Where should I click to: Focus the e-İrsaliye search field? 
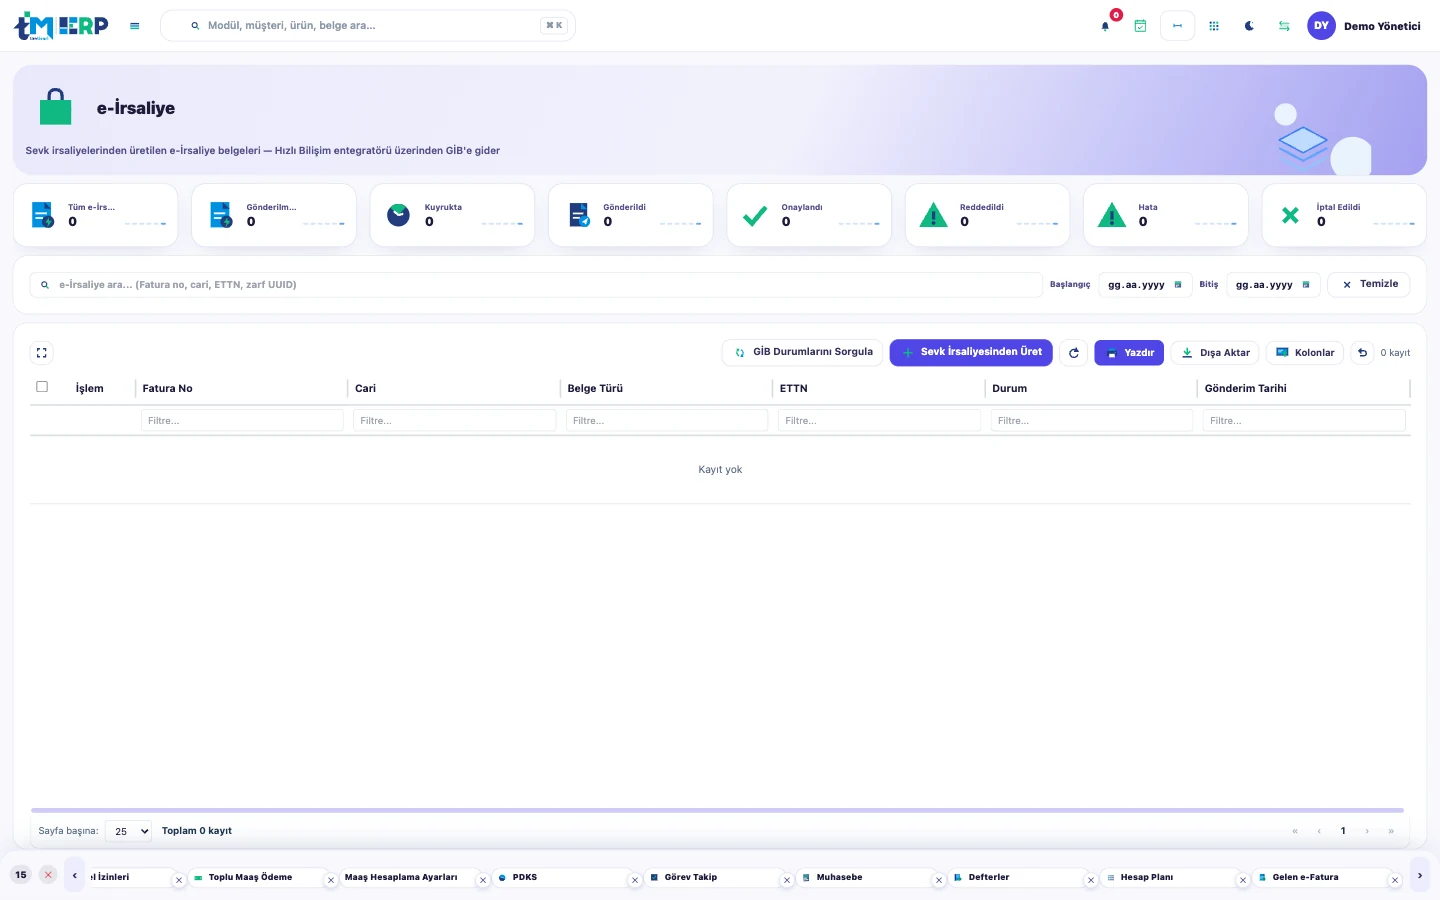(x=536, y=285)
